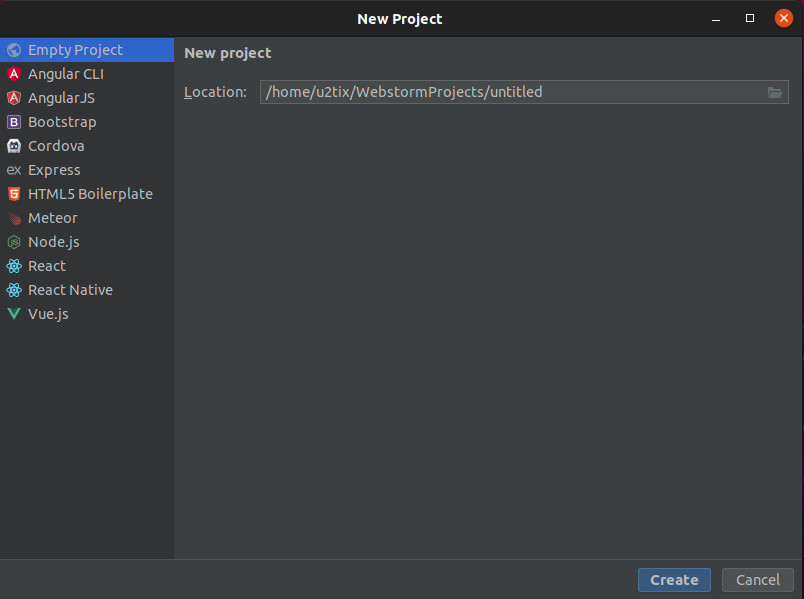This screenshot has height=599, width=804.
Task: Click the Cancel button
Action: click(x=757, y=580)
